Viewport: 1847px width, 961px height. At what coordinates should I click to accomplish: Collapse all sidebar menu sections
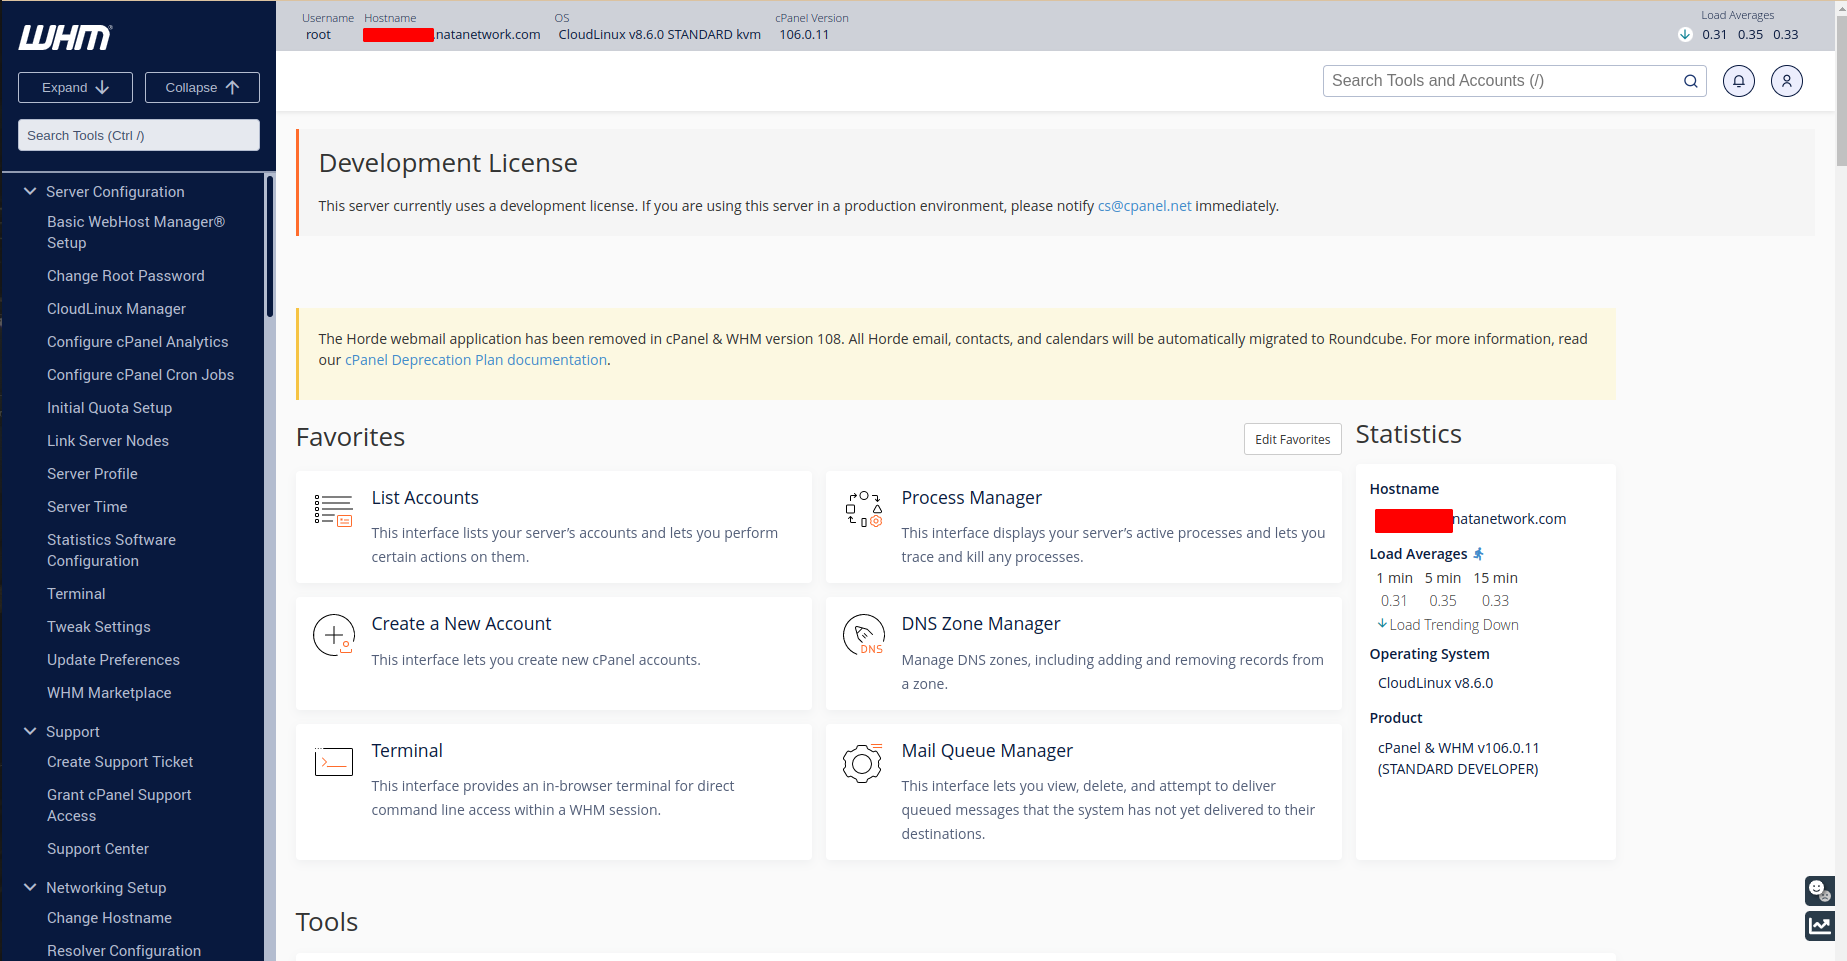[x=202, y=87]
